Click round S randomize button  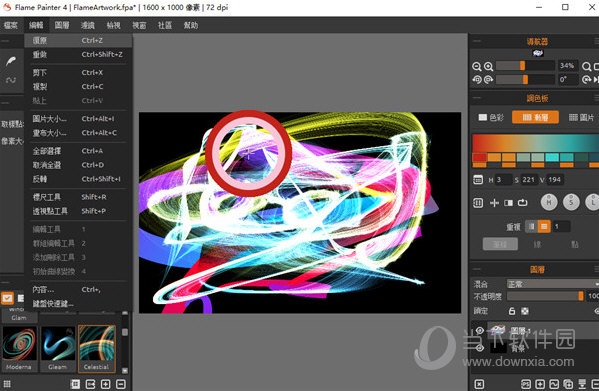pos(571,202)
